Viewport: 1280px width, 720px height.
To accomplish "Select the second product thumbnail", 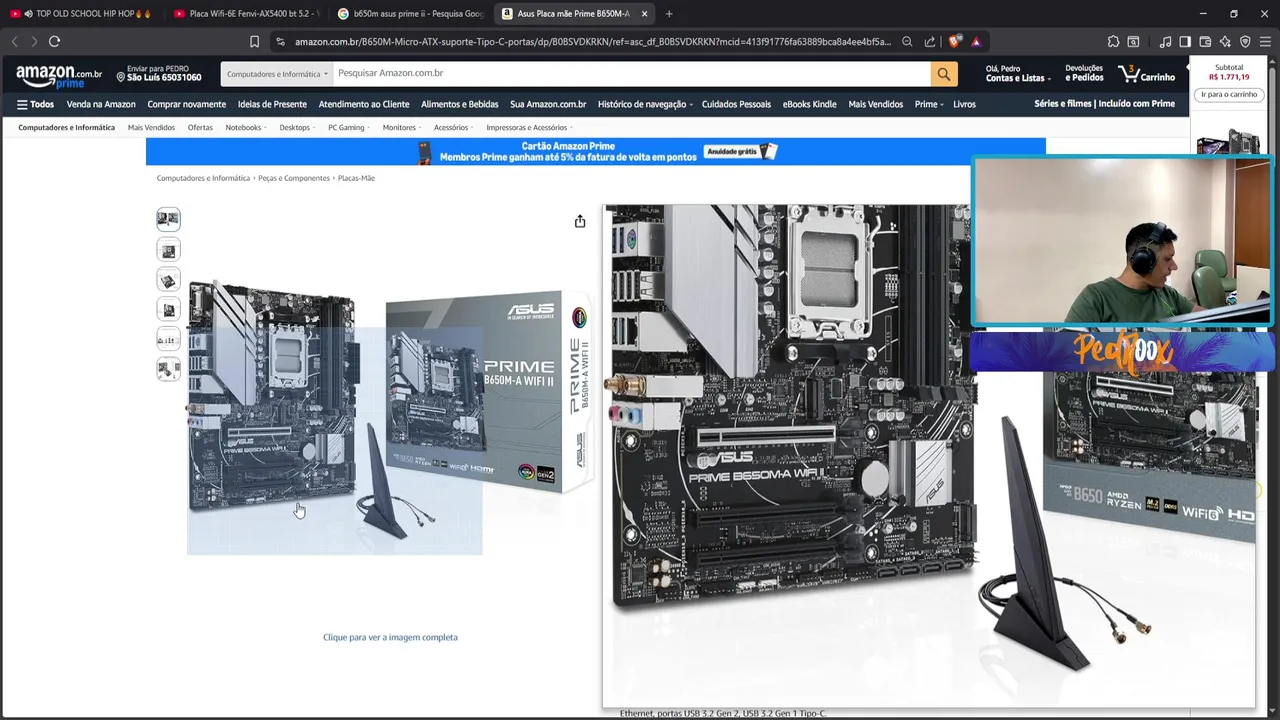I will tap(168, 250).
